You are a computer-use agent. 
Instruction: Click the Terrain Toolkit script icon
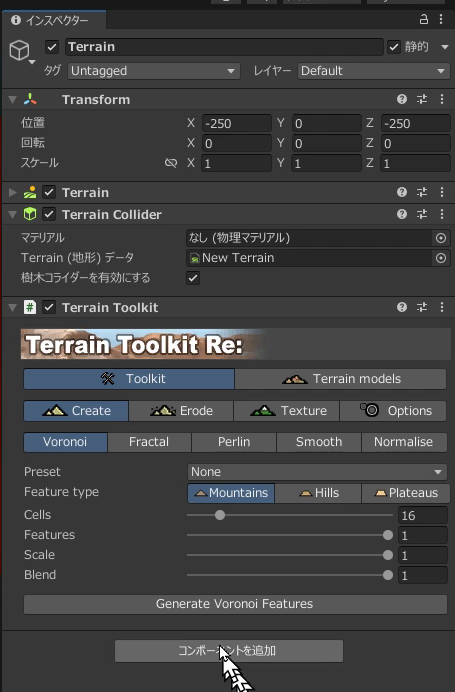[x=30, y=307]
